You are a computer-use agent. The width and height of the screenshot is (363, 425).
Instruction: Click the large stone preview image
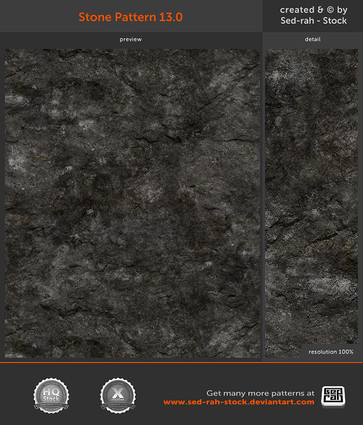(x=132, y=204)
